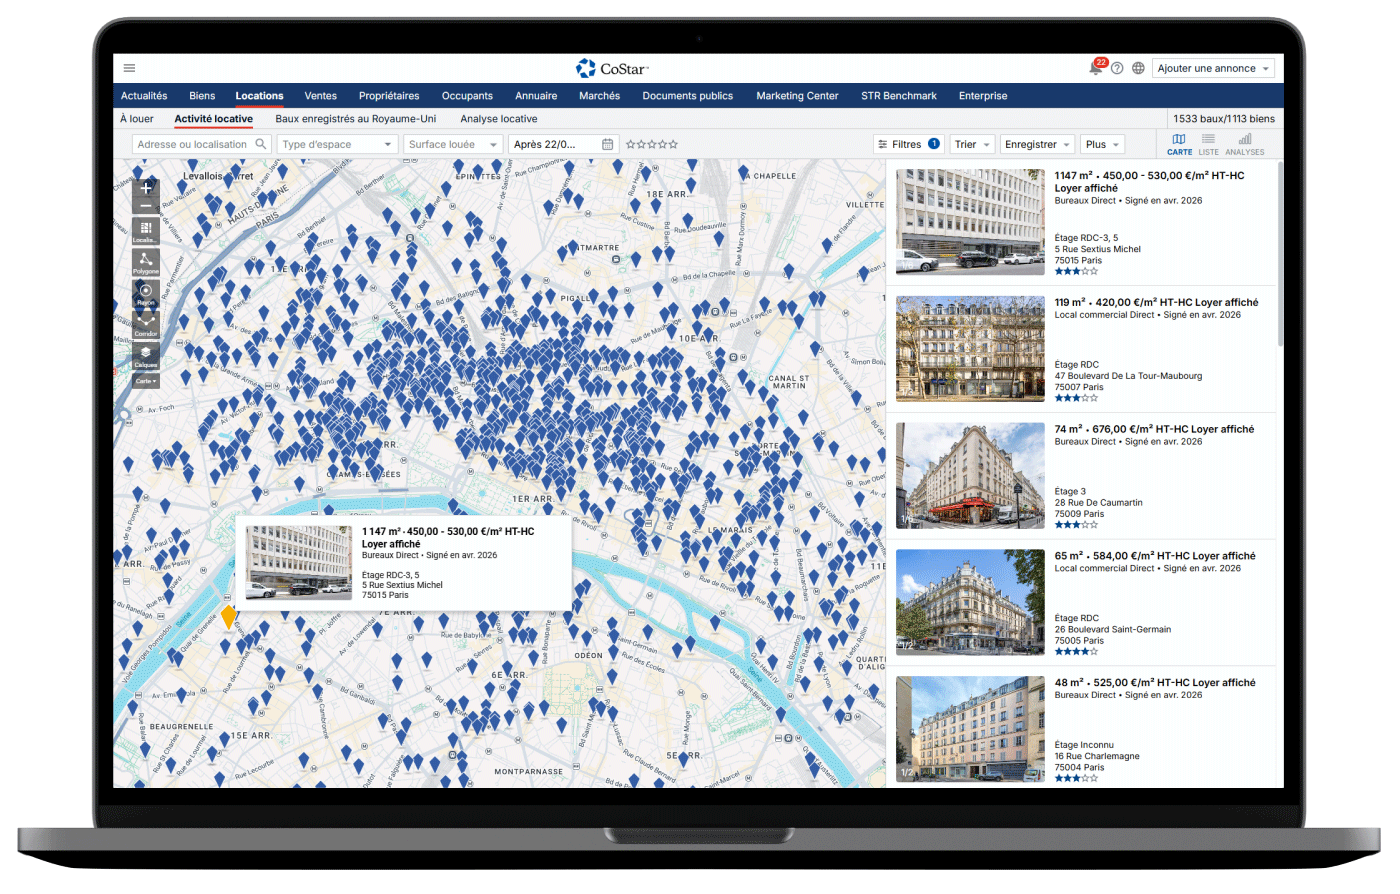This screenshot has height=894, width=1400.
Task: Select the Polygone drawing tool
Action: 146,262
